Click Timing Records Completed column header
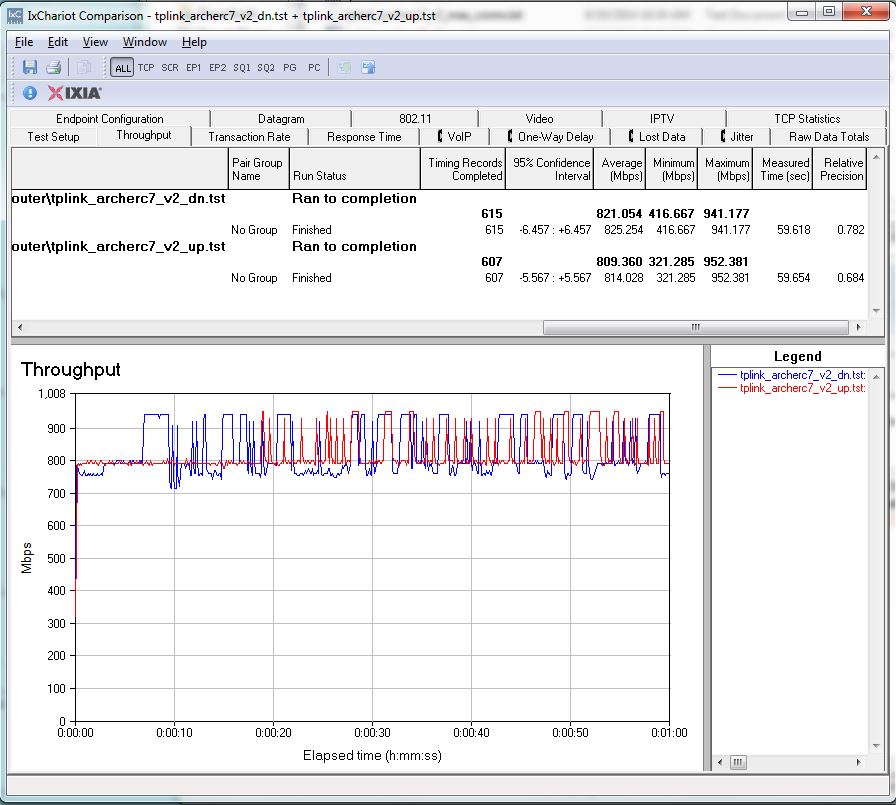Image resolution: width=896 pixels, height=805 pixels. 463,169
